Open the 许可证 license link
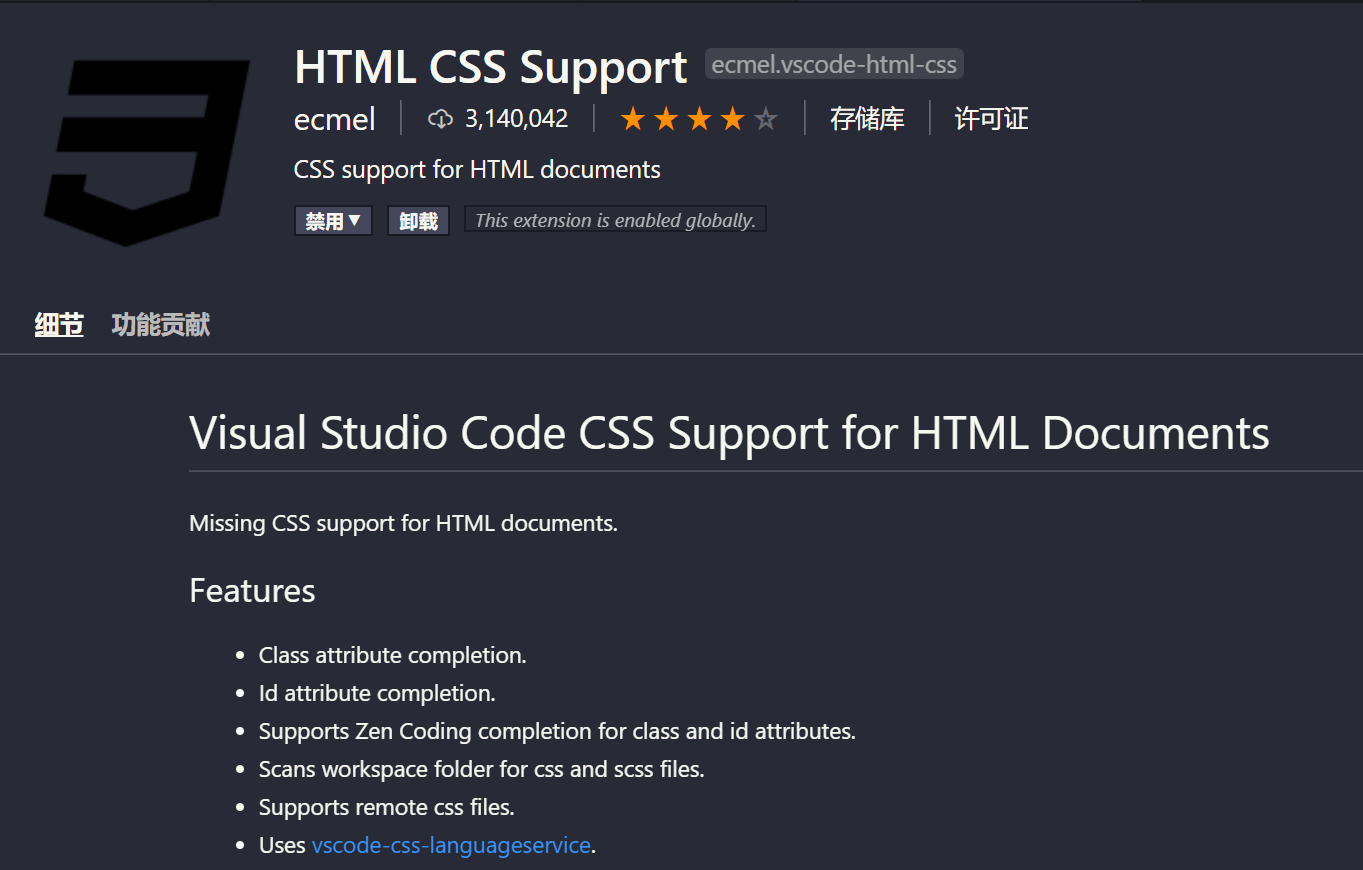The width and height of the screenshot is (1363, 870). click(991, 119)
